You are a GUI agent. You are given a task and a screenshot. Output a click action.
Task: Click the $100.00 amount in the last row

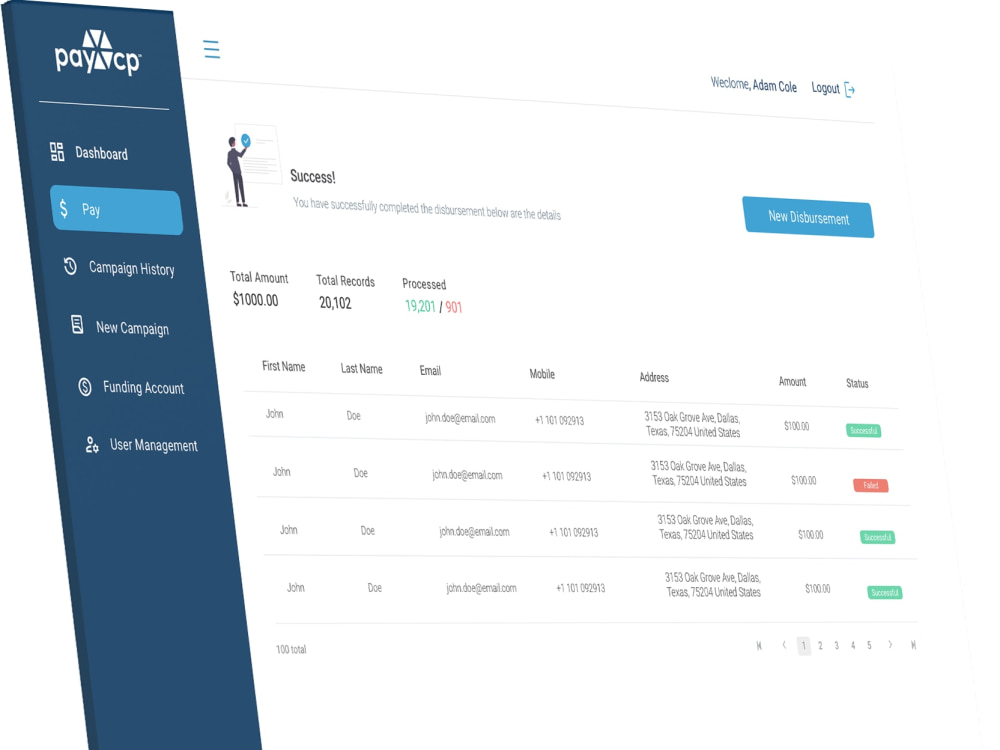(x=818, y=589)
